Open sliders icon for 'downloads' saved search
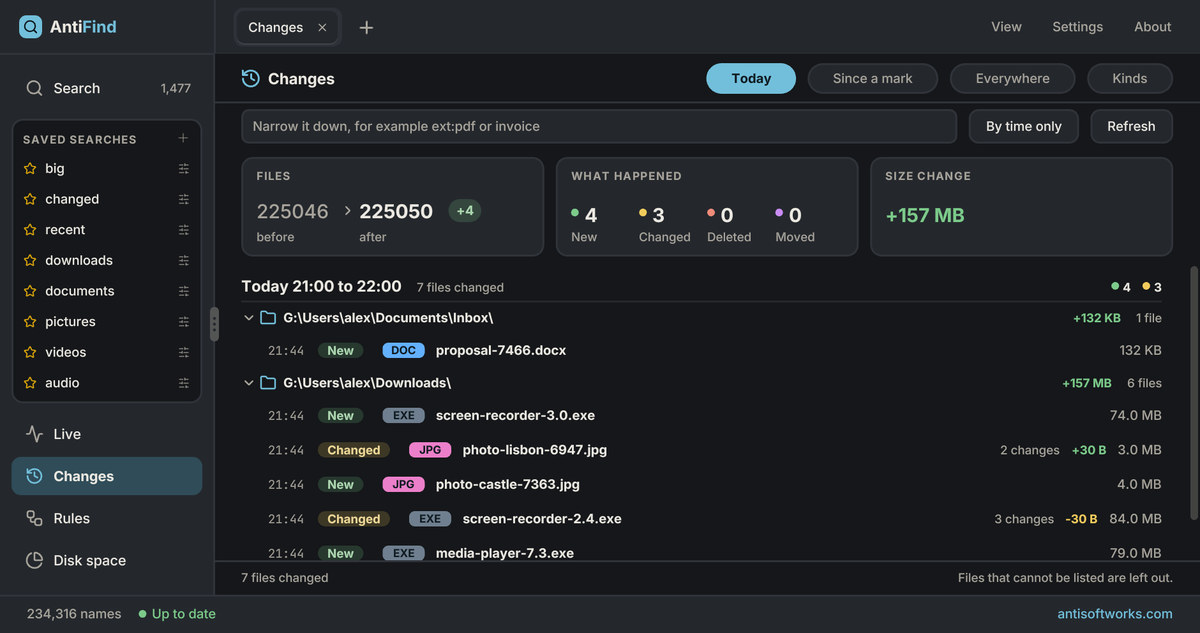This screenshot has width=1200, height=633. point(184,260)
